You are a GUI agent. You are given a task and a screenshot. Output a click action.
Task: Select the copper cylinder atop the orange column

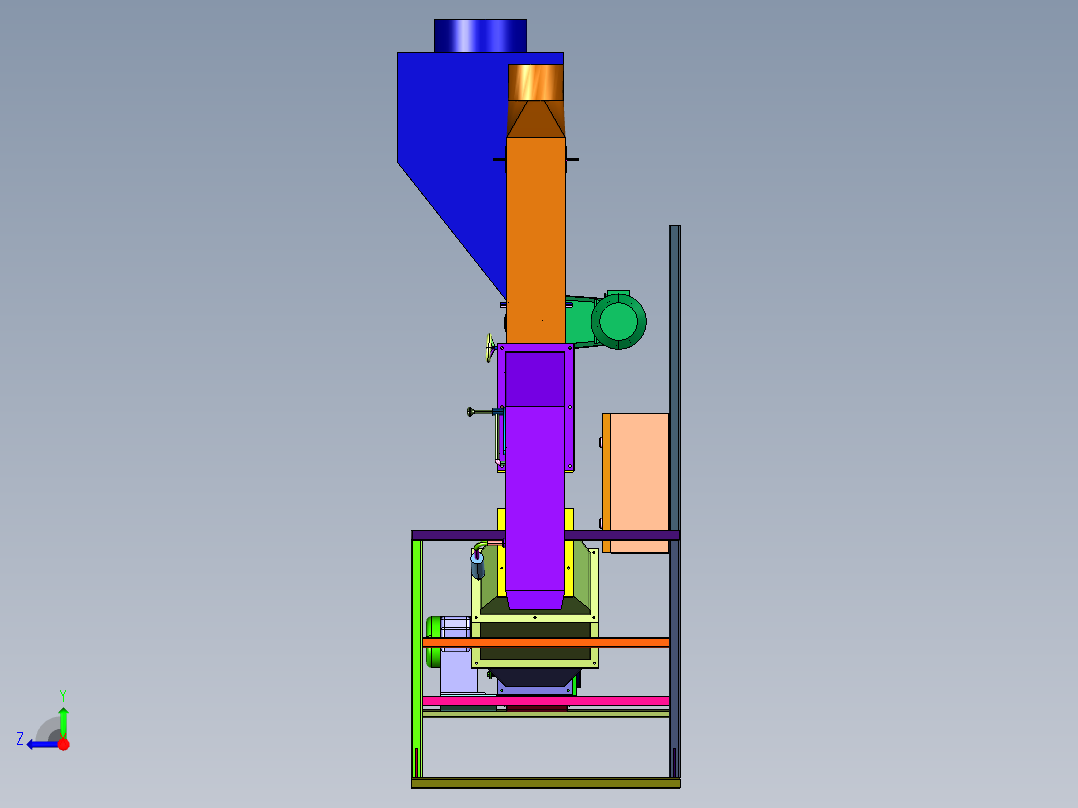click(x=536, y=83)
